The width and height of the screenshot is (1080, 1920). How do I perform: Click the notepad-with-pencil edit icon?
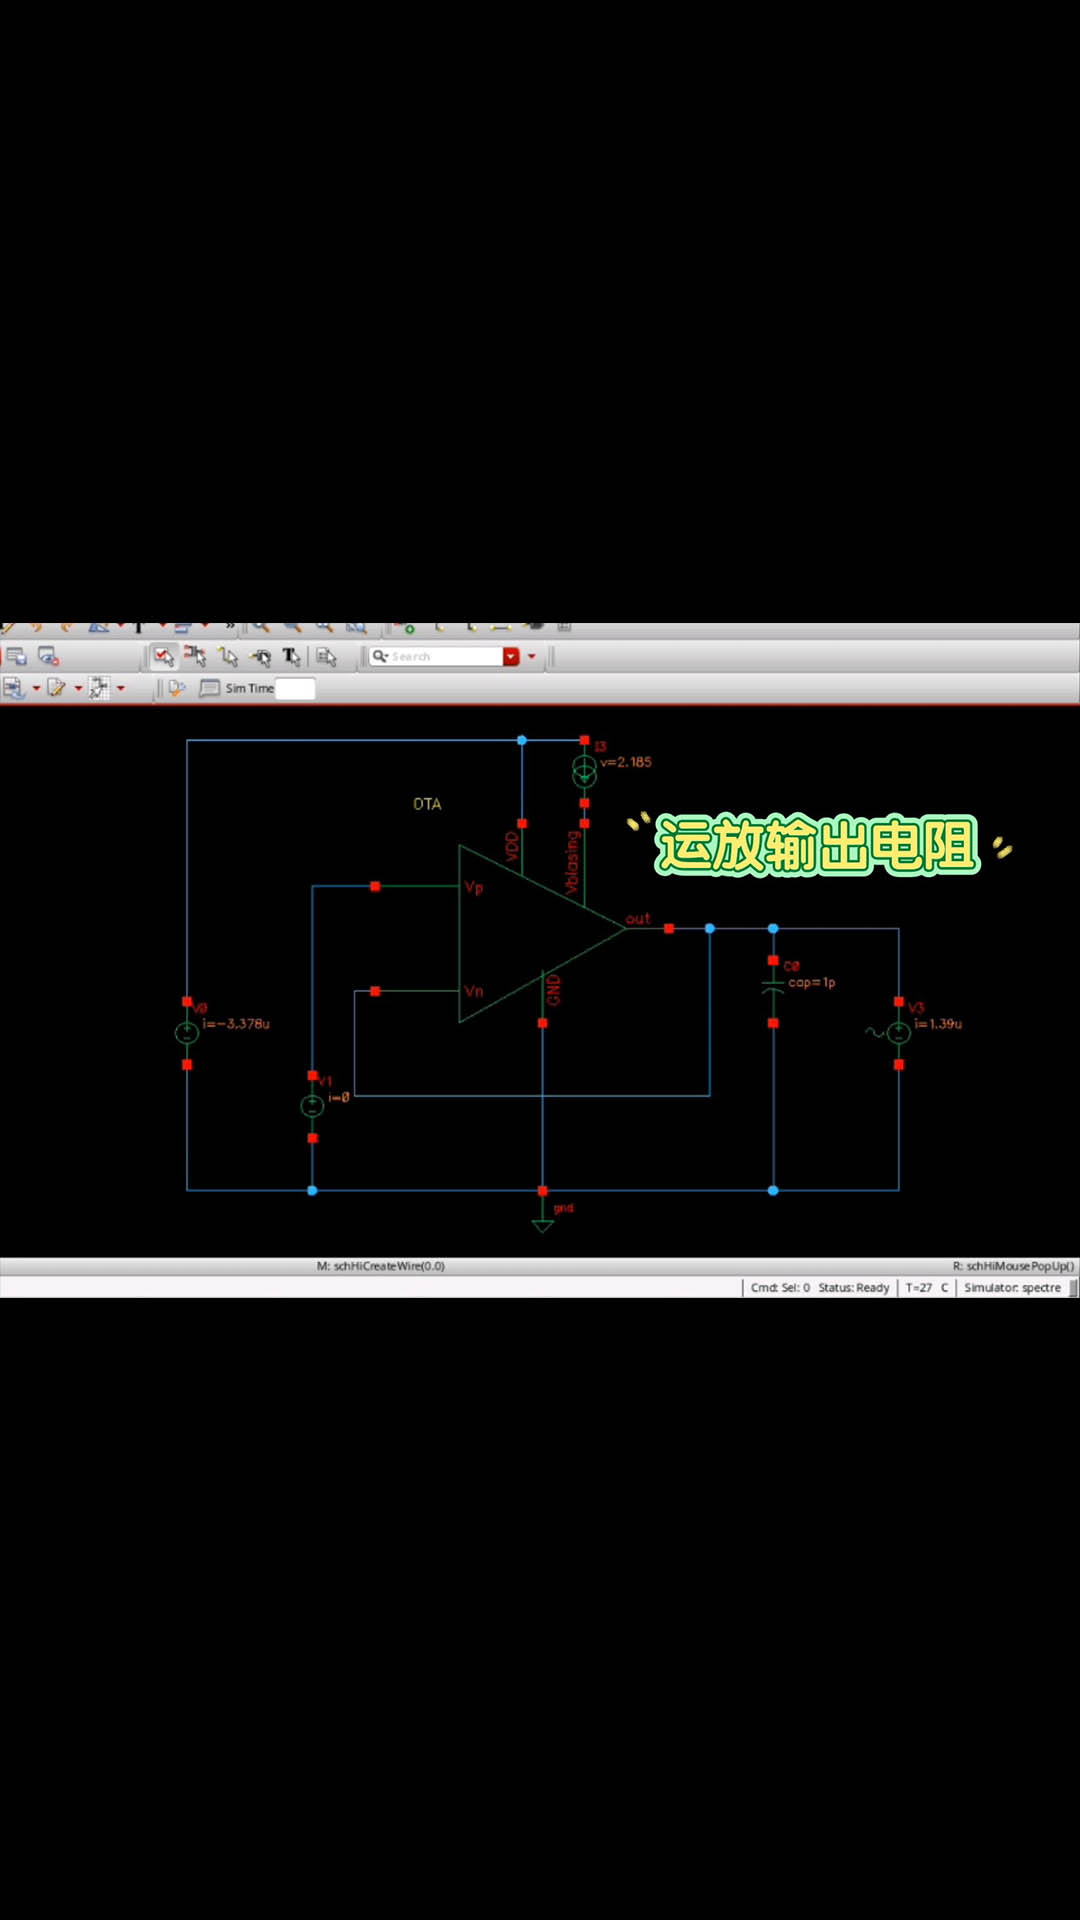point(57,688)
